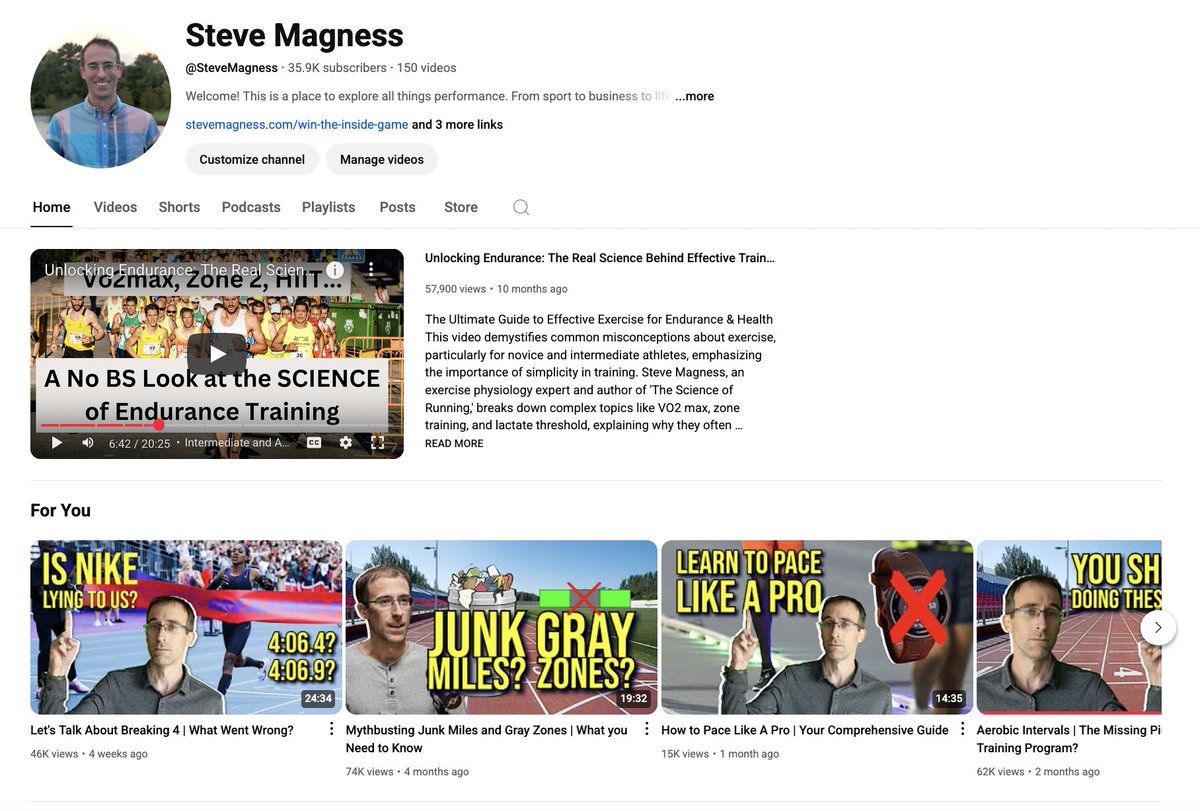Open the video player settings gear
The width and height of the screenshot is (1200, 811).
point(345,441)
